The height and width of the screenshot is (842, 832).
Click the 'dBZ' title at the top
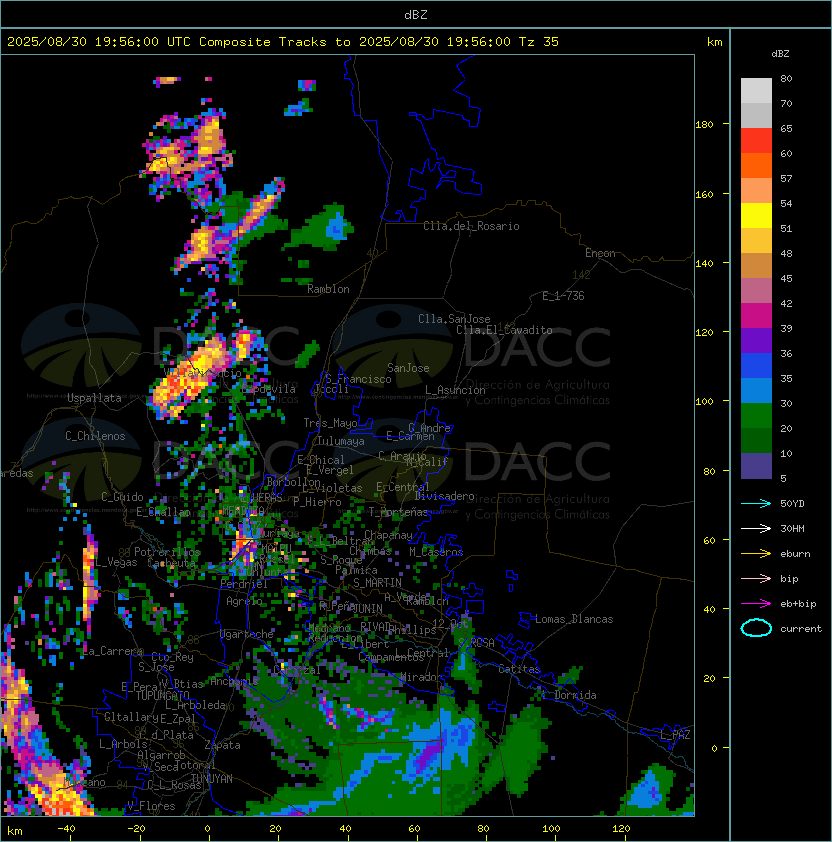tap(416, 15)
